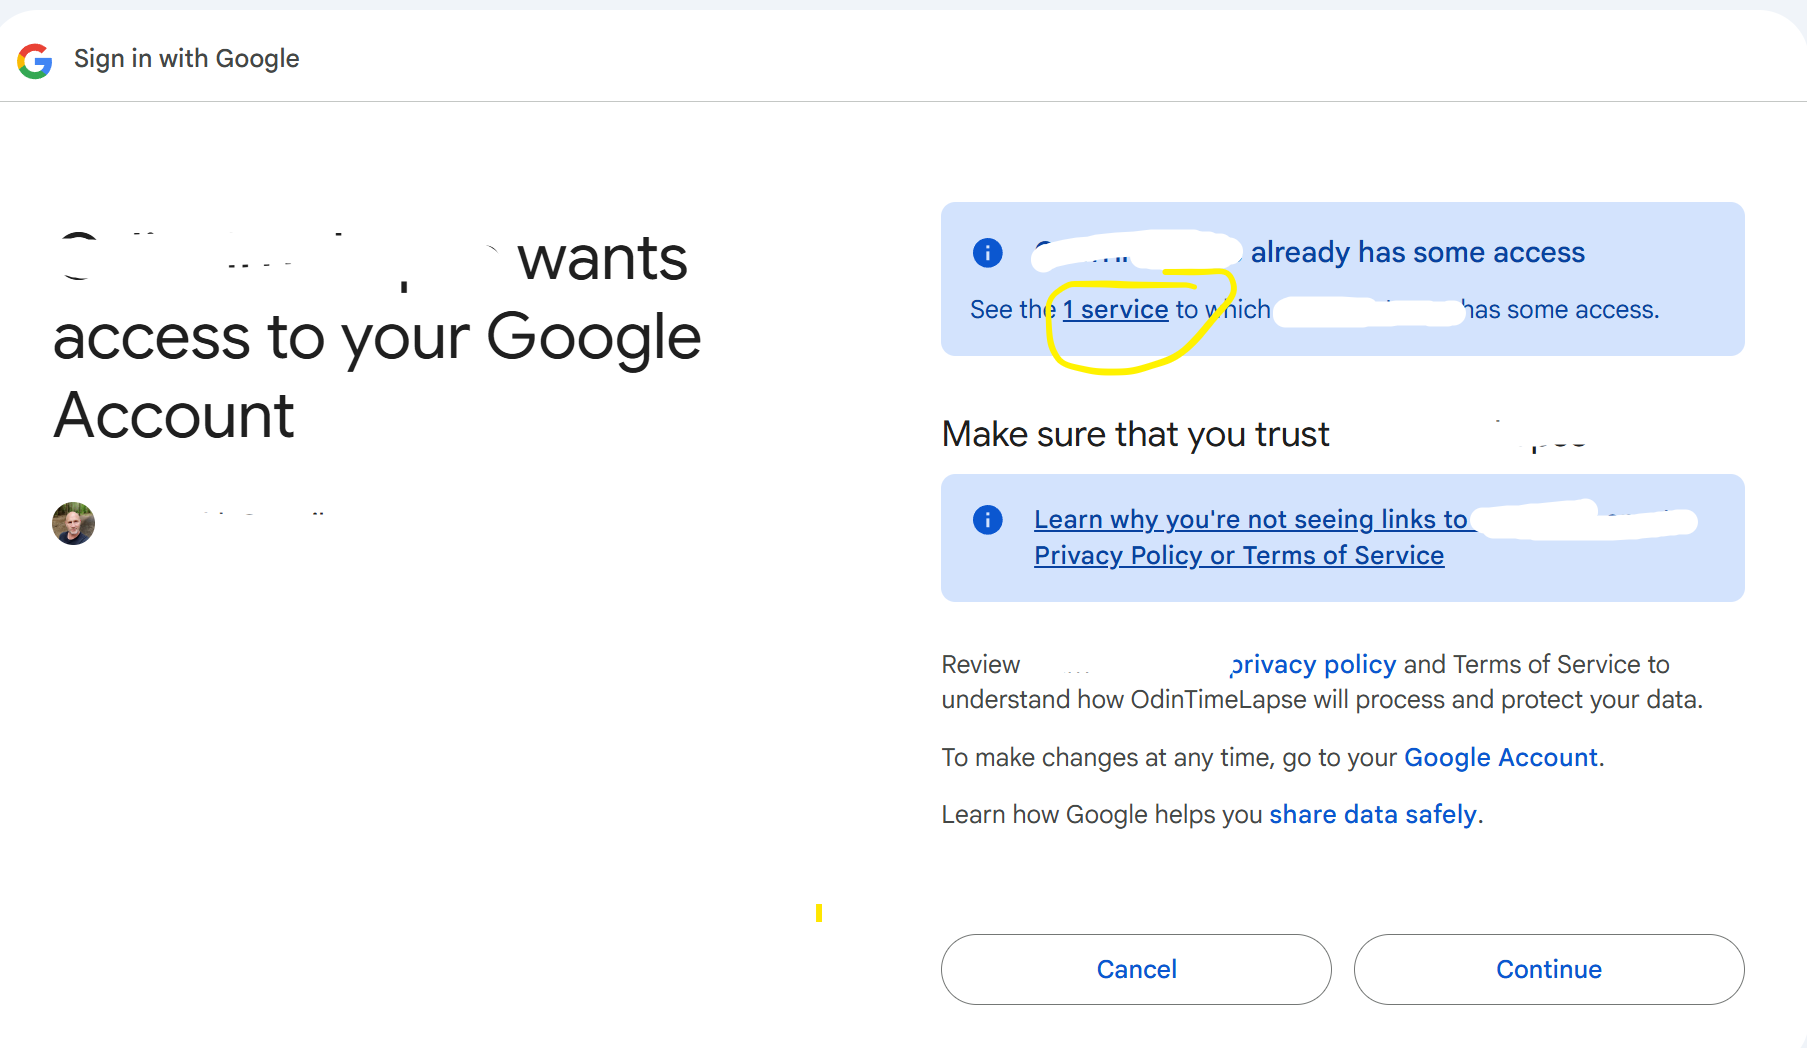The width and height of the screenshot is (1807, 1048).
Task: Open the '1 service' link
Action: 1115,310
